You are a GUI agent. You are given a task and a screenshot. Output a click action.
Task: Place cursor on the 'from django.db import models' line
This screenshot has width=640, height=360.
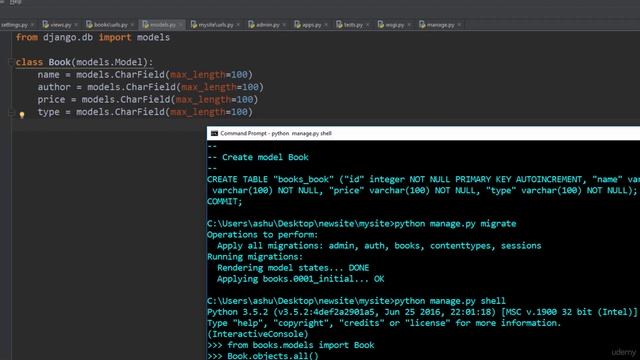pos(93,38)
